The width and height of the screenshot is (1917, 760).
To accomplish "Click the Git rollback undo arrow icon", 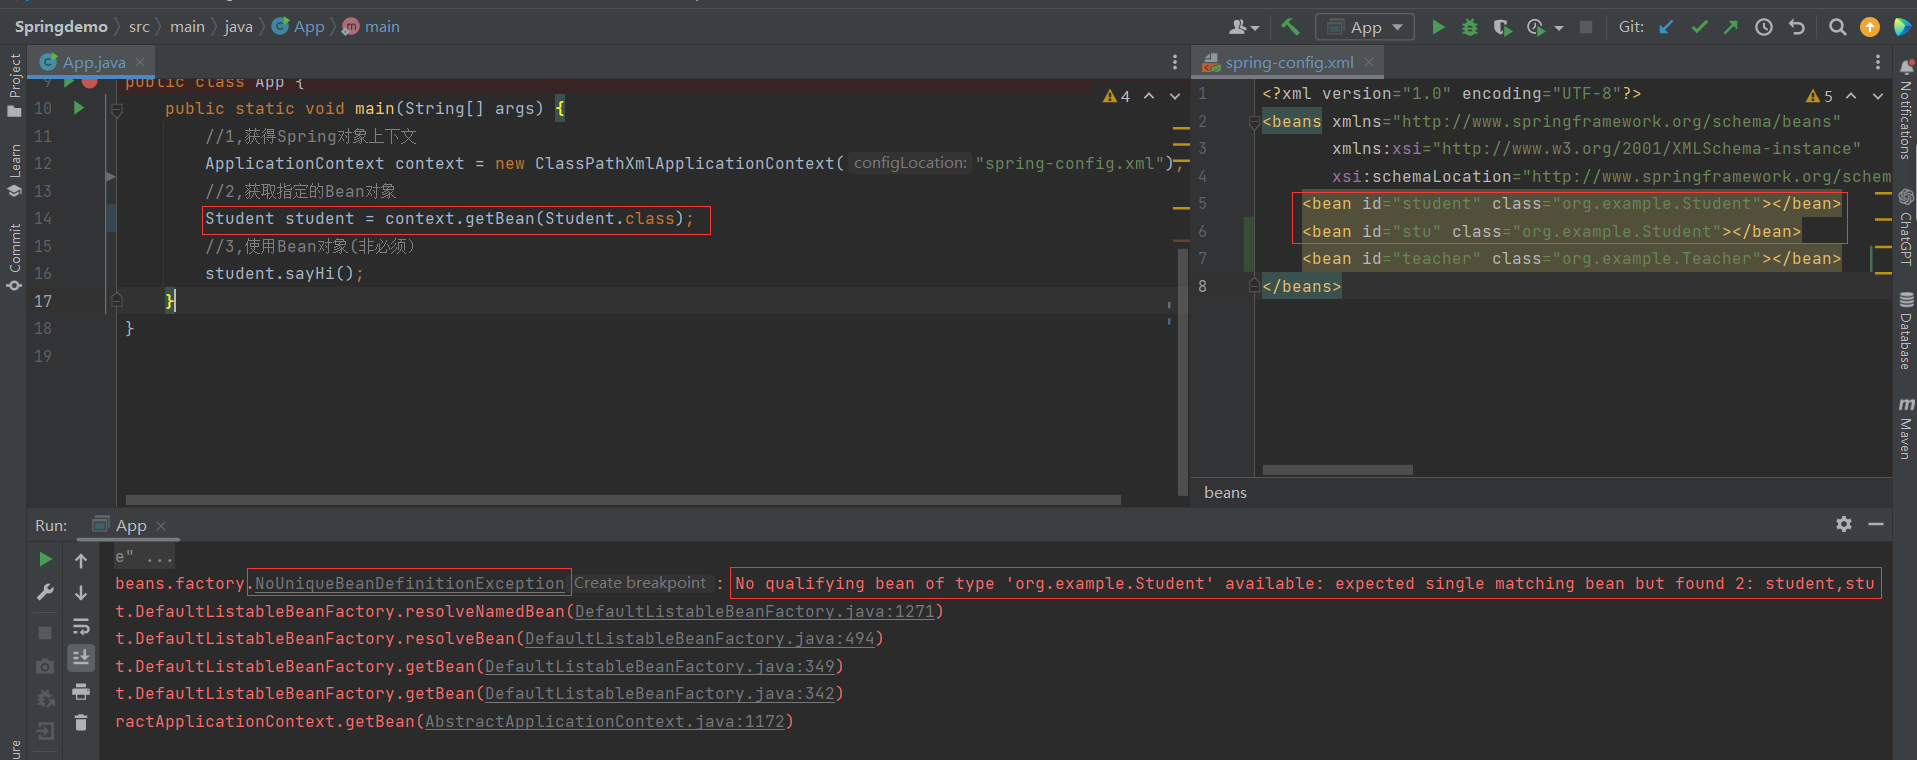I will coord(1797,27).
